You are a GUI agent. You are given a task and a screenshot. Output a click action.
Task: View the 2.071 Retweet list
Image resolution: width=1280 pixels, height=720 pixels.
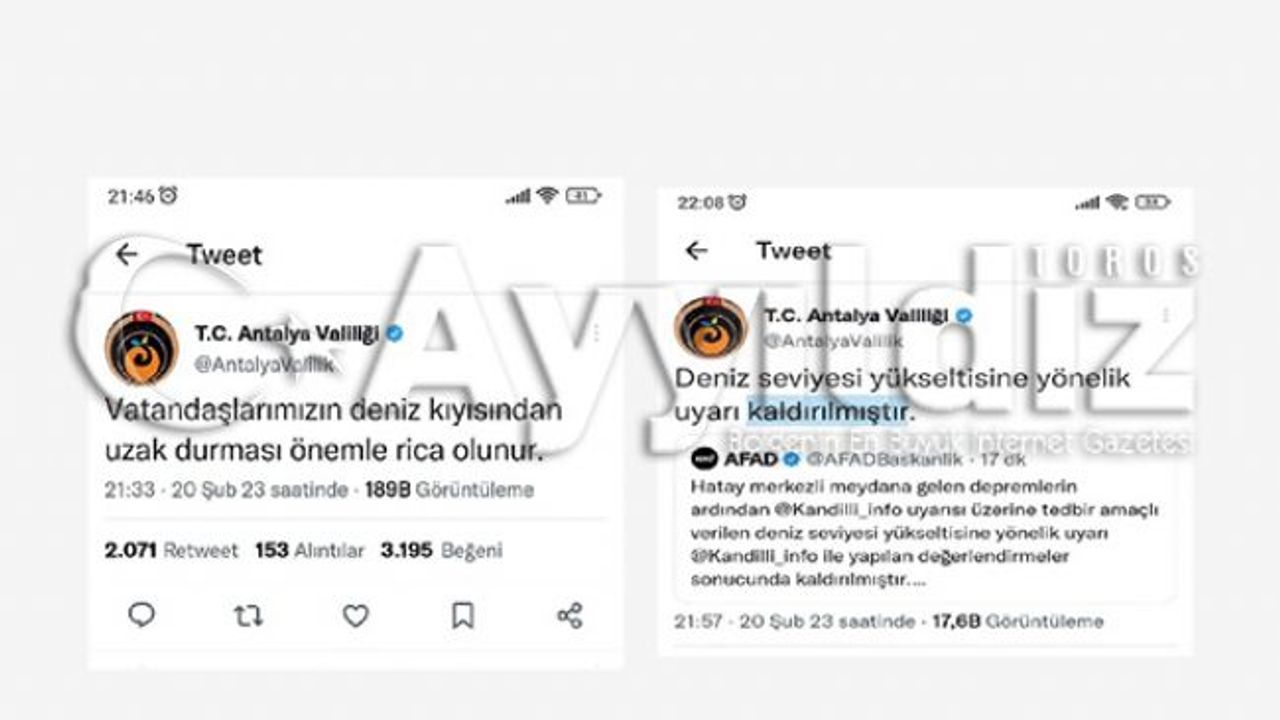[x=171, y=550]
